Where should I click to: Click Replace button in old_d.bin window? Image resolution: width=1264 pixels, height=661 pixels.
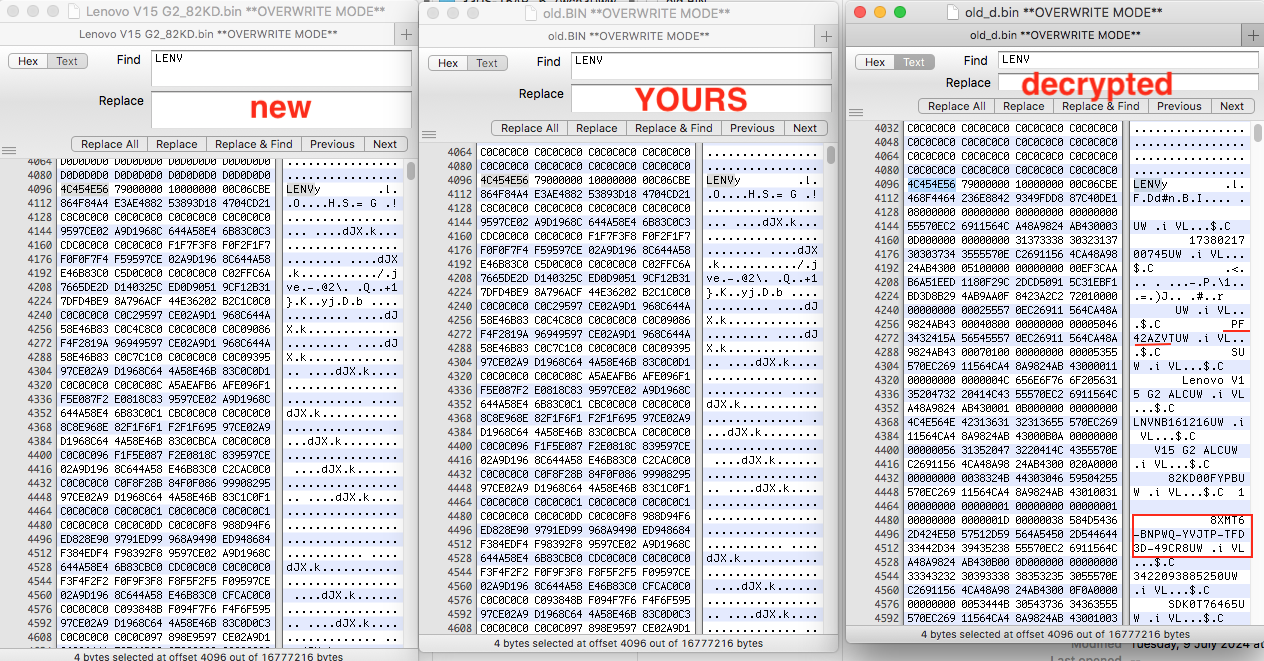[1024, 106]
